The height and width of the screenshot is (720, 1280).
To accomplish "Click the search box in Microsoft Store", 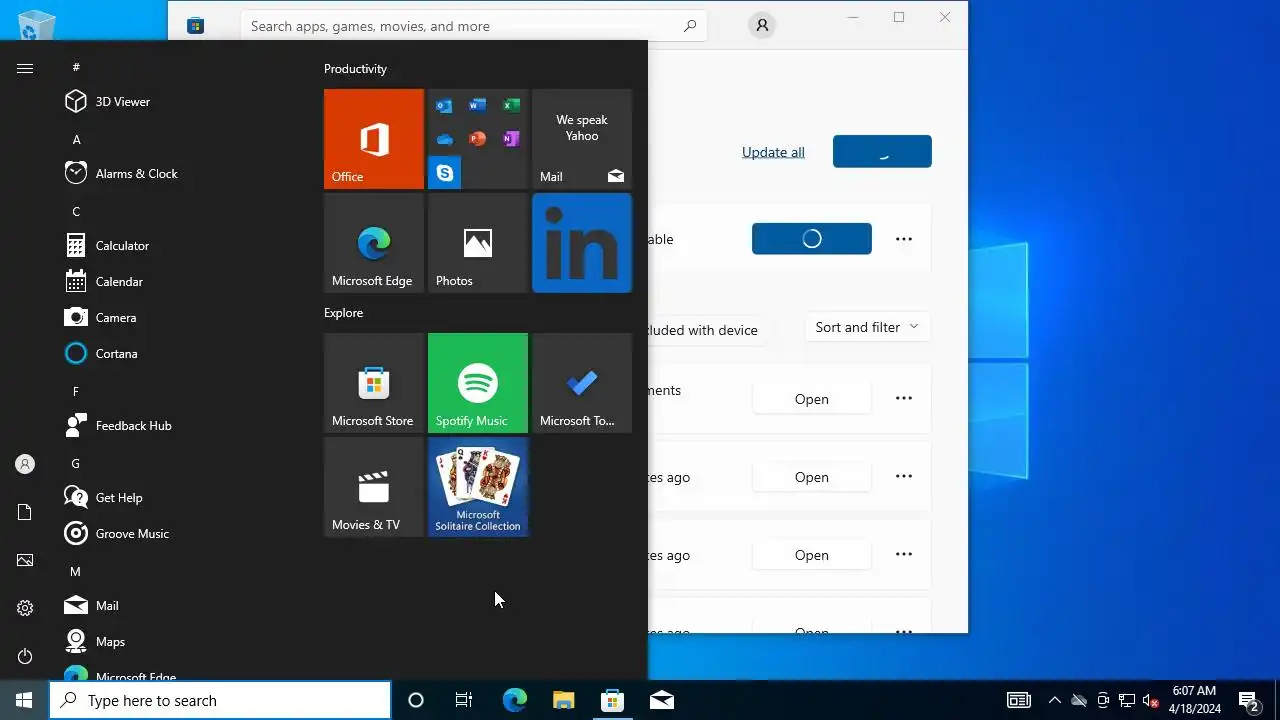I will pos(474,26).
